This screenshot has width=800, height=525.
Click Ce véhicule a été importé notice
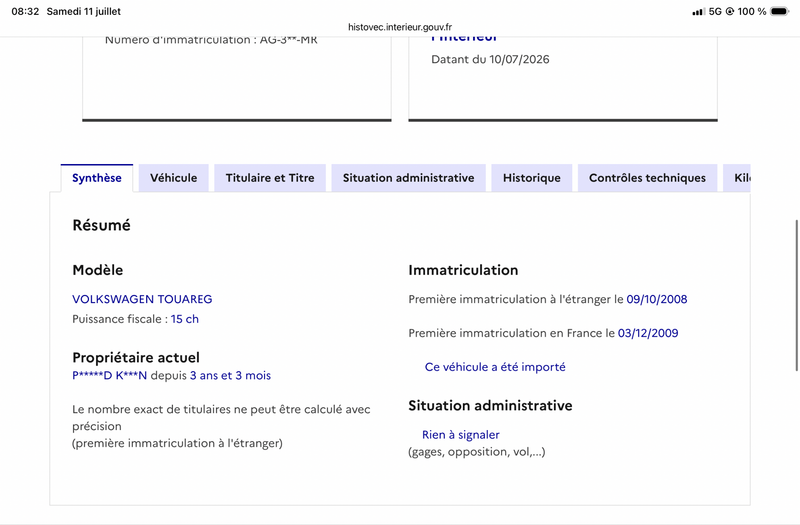495,367
